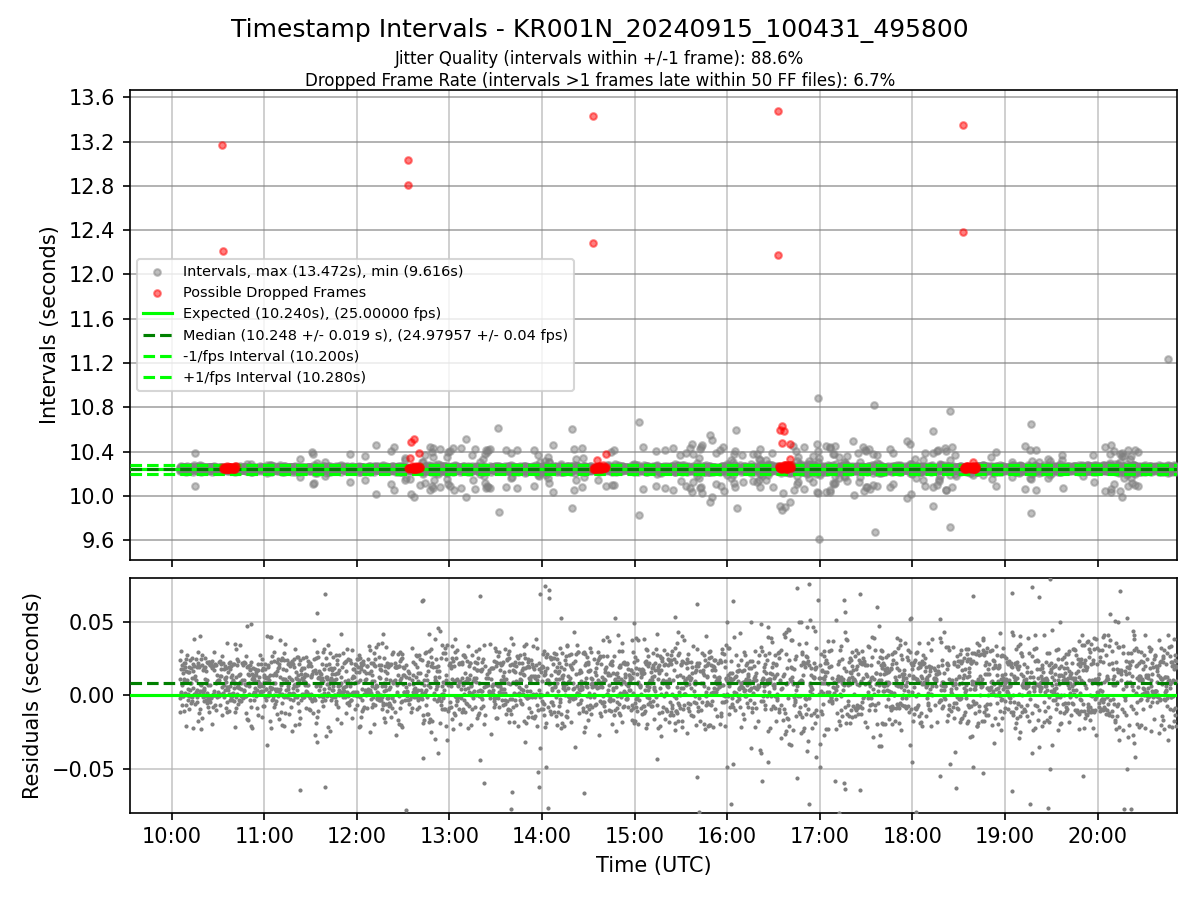Image resolution: width=1200 pixels, height=900 pixels.
Task: Click the highest red dropped-frame point near 16:30
Action: (x=778, y=111)
